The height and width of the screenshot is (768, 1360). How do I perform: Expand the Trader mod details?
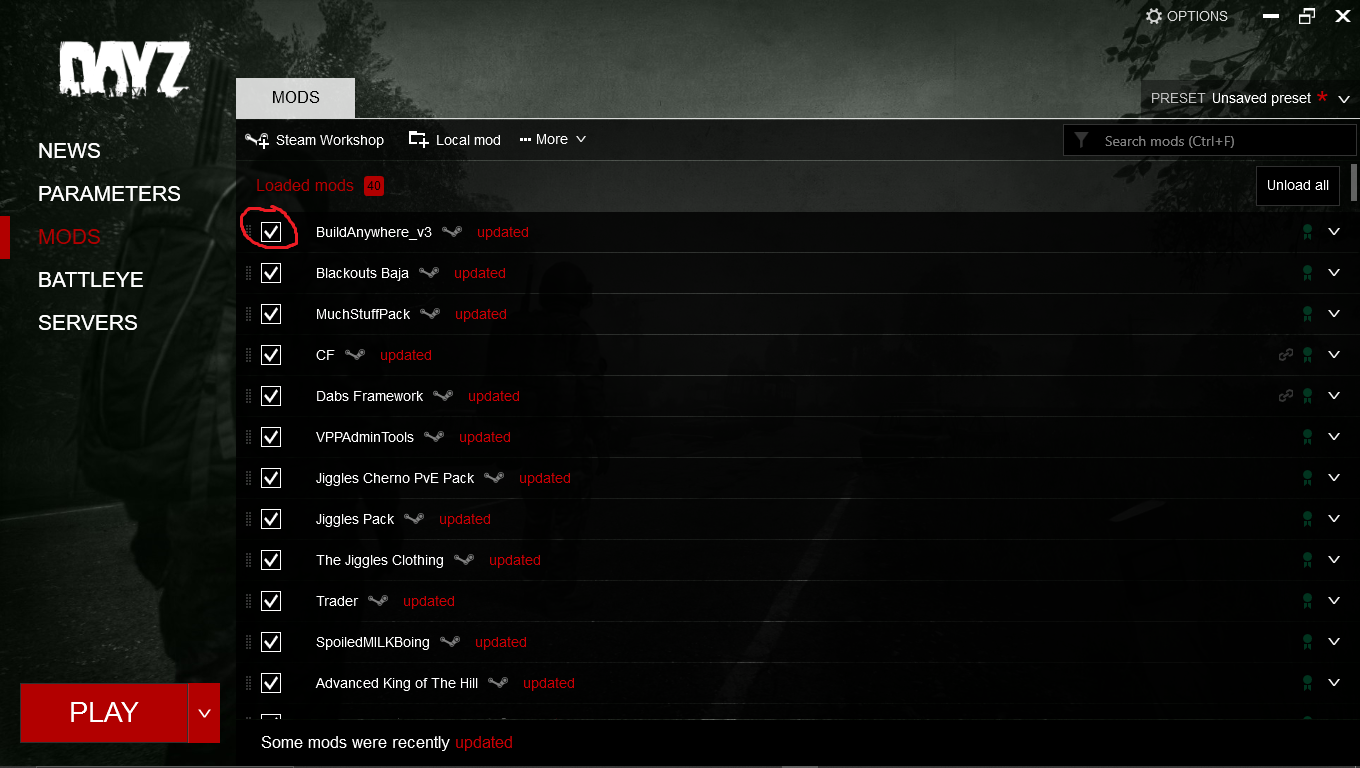click(1334, 600)
